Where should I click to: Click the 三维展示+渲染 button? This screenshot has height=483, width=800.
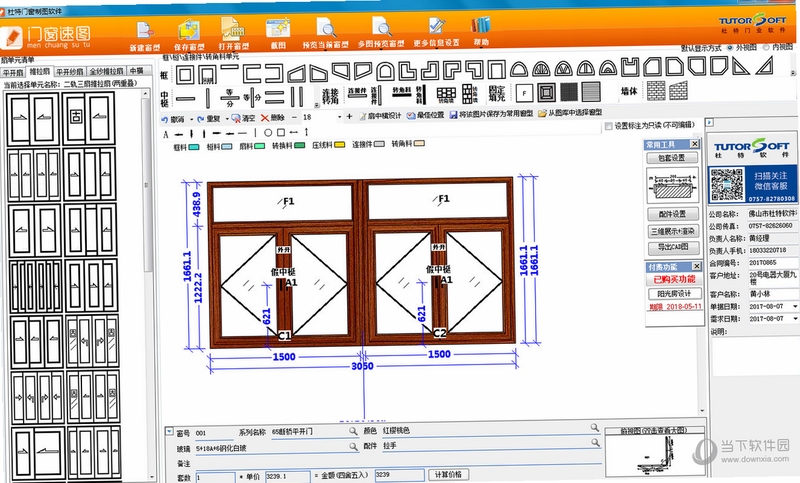click(x=673, y=231)
